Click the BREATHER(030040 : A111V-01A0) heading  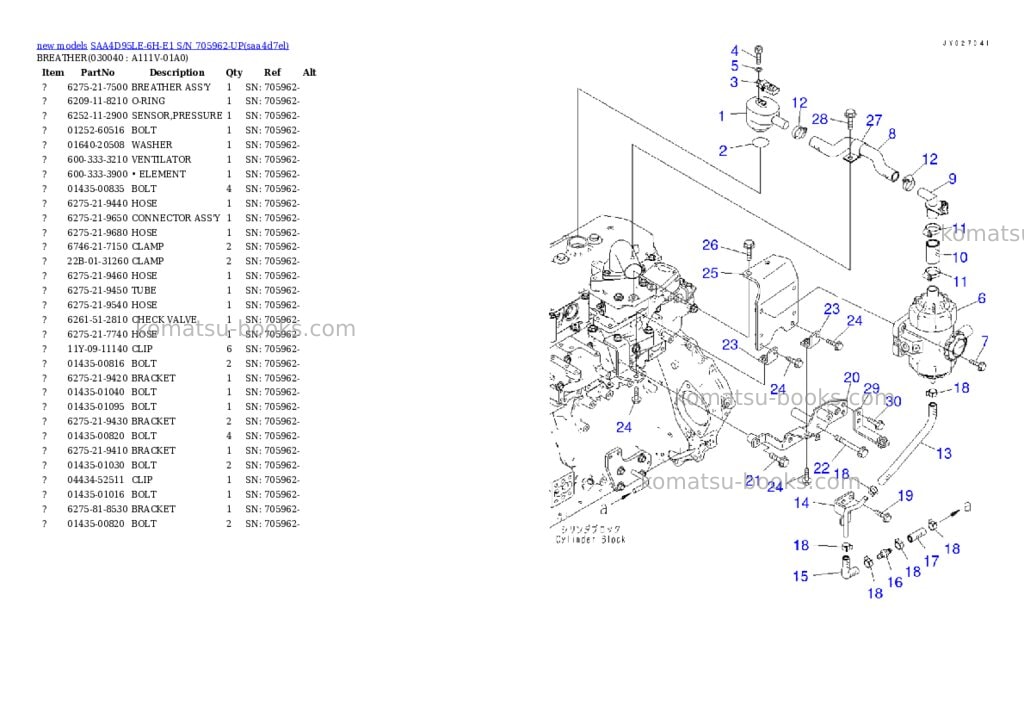pos(112,57)
